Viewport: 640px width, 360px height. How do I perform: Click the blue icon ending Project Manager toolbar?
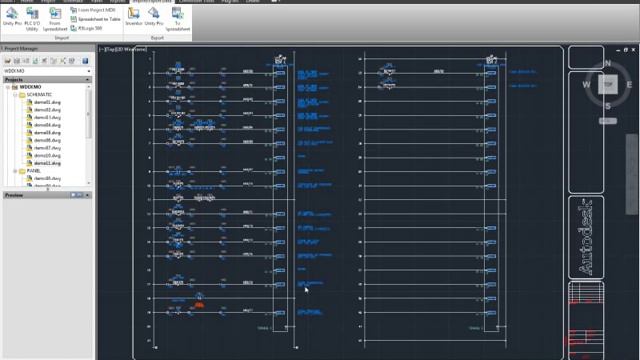pyautogui.click(x=85, y=61)
